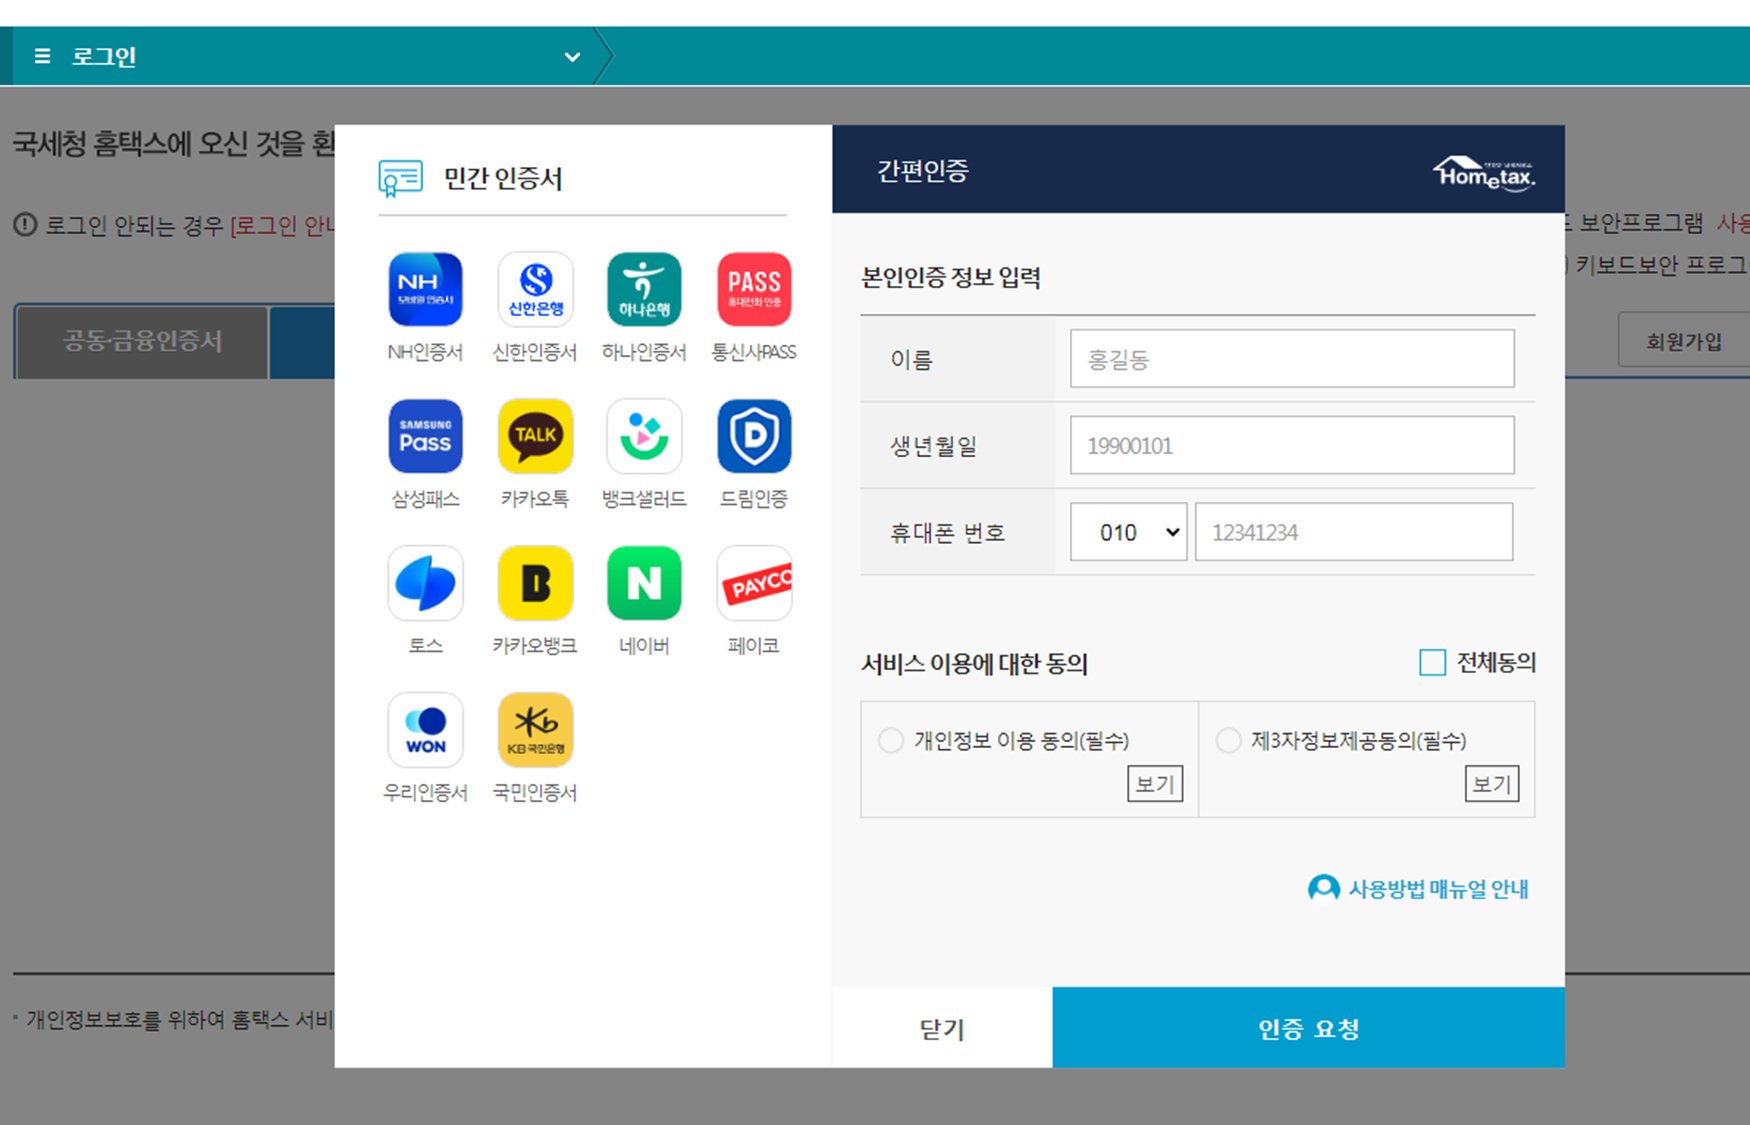This screenshot has height=1125, width=1750.
Task: Choose the 카카오톡 KakaoTalk icon
Action: [x=535, y=436]
